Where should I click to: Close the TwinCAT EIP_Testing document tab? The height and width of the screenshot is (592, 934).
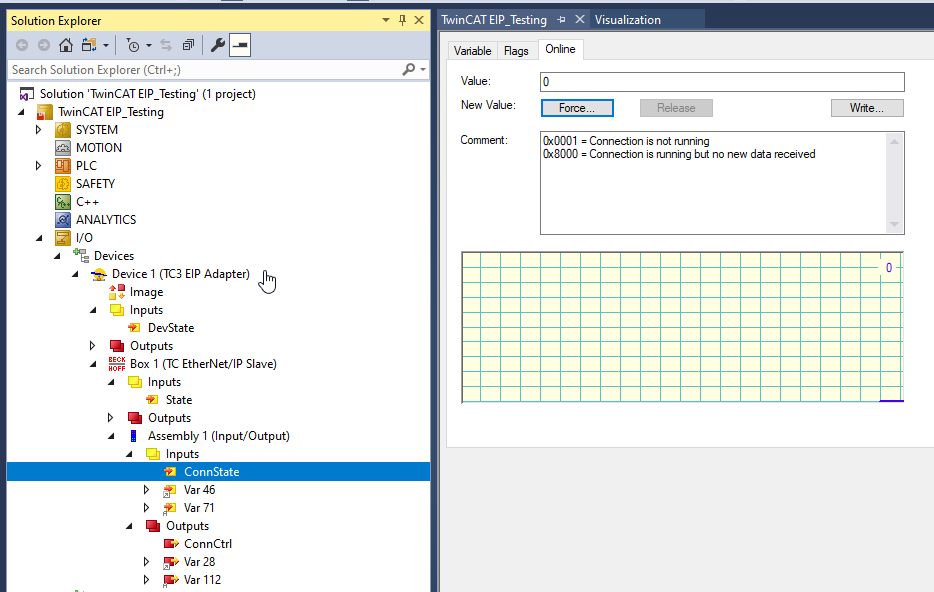tap(580, 20)
